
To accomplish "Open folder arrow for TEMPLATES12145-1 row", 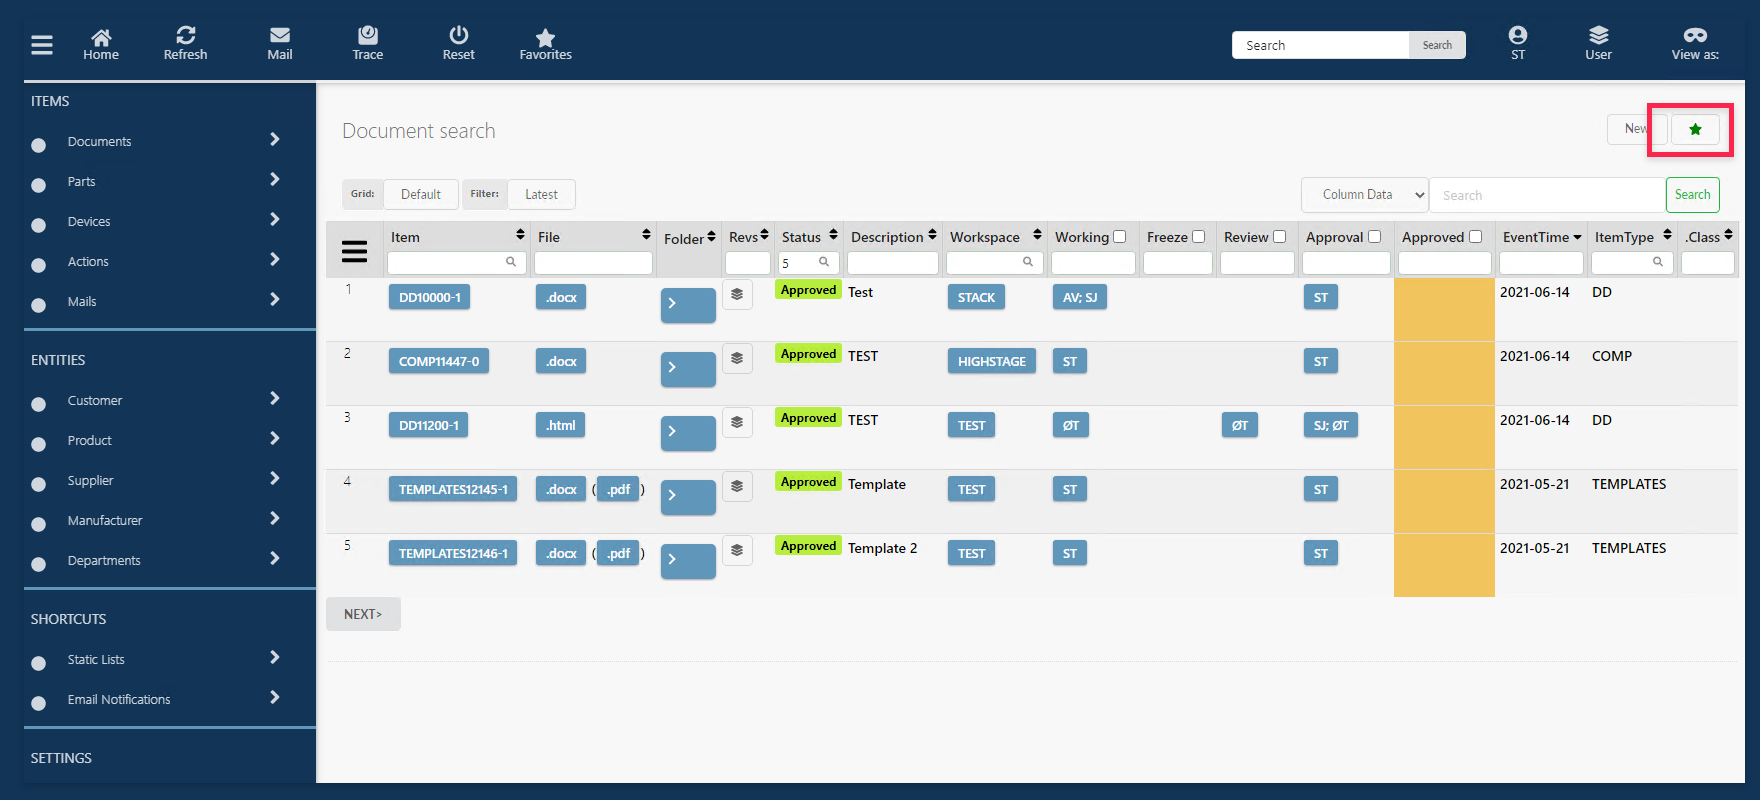I will [x=688, y=496].
